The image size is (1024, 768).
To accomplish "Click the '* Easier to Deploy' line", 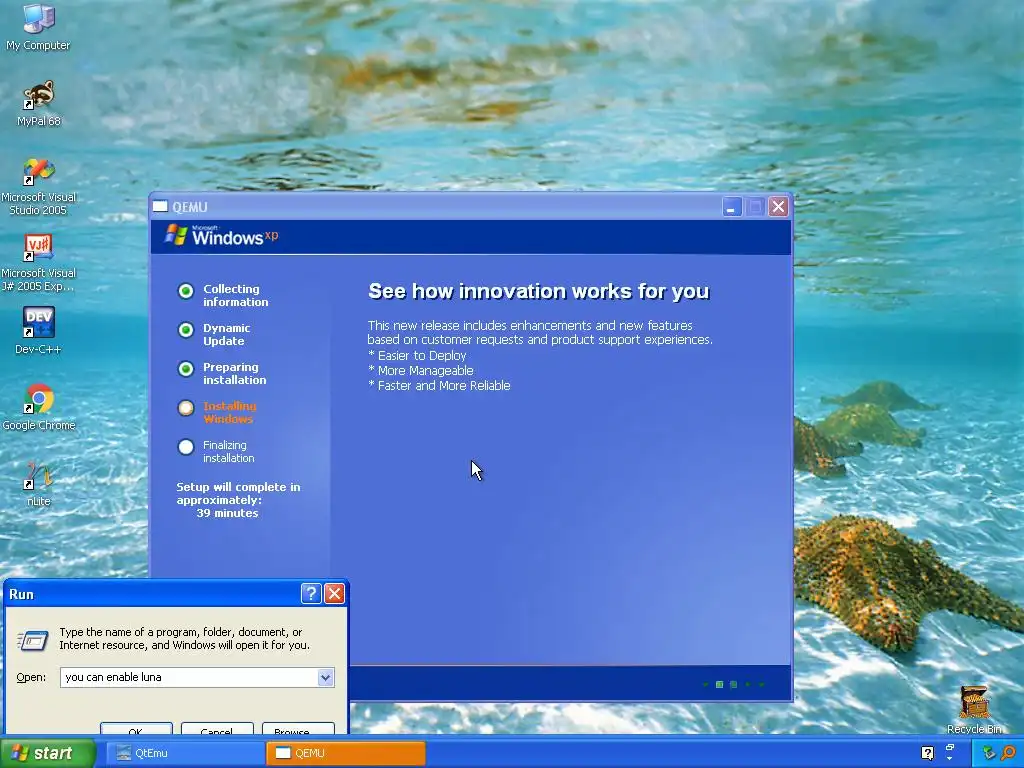I will pyautogui.click(x=417, y=355).
